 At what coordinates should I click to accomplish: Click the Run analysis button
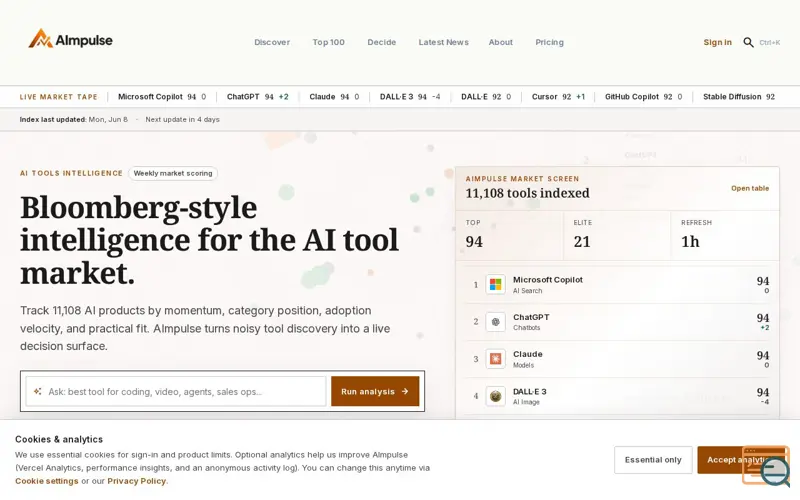coord(375,391)
